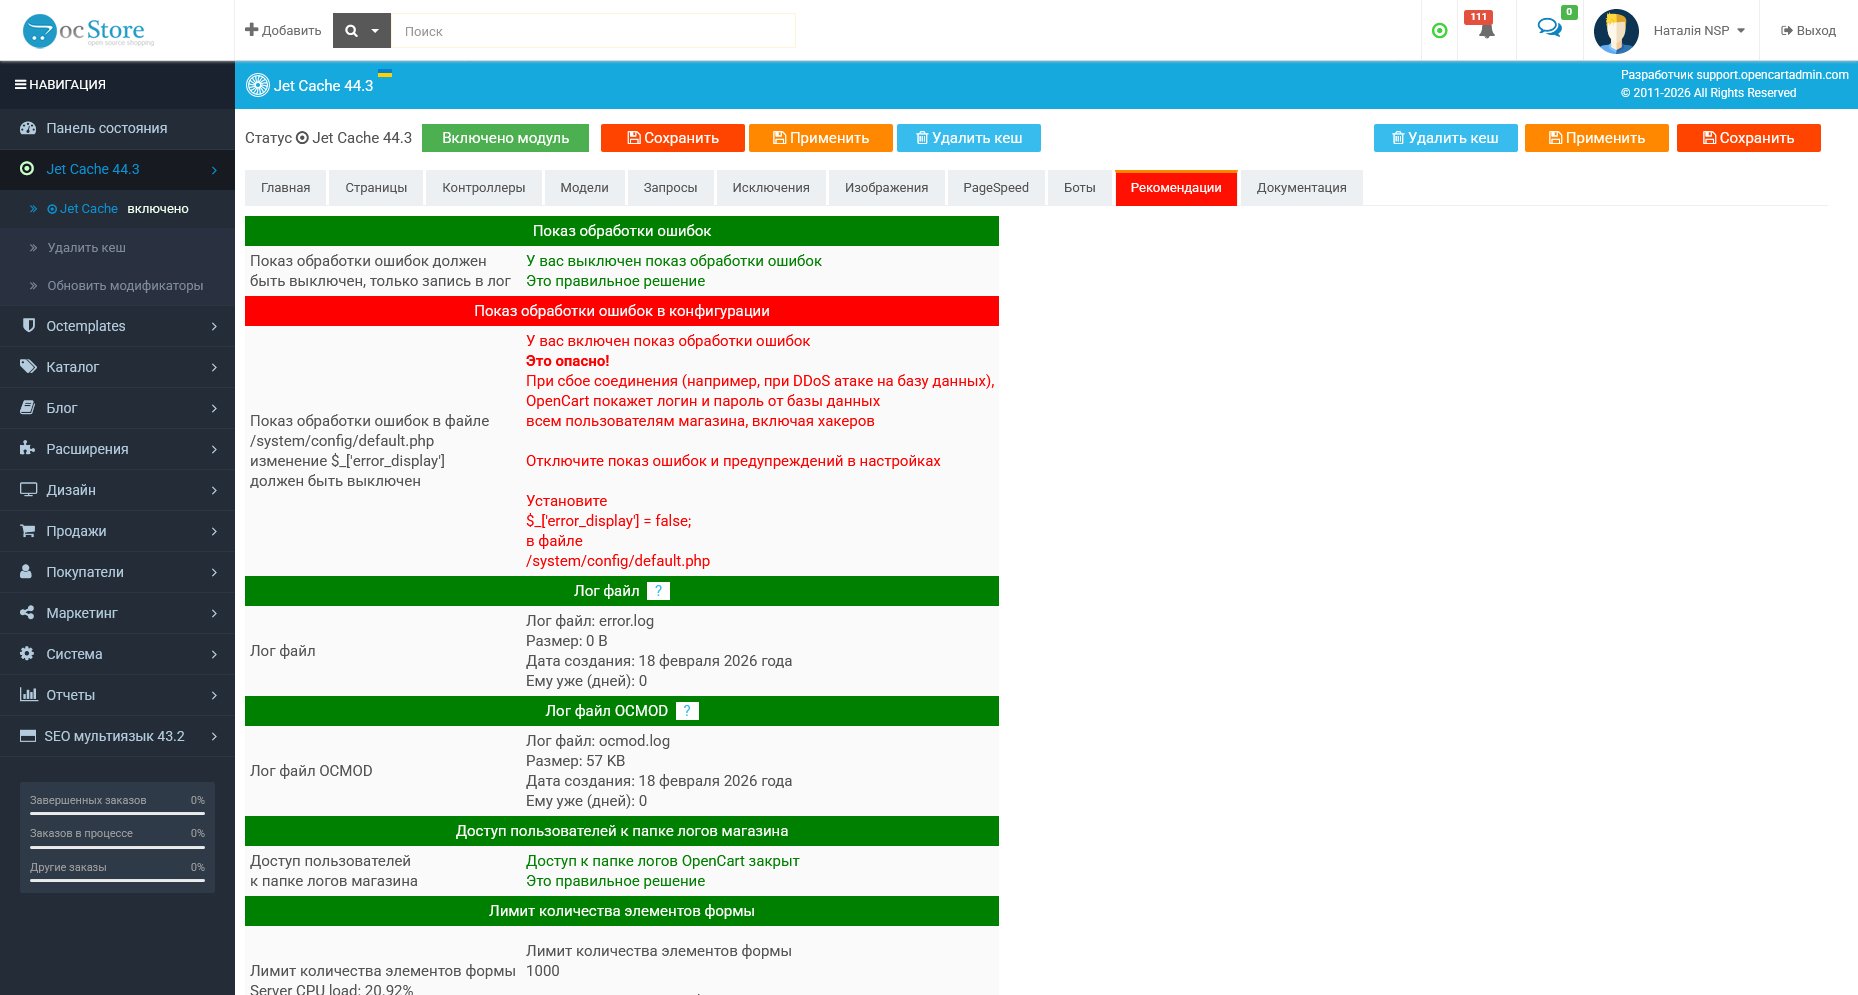Select the Рекомендации tab
1858x995 pixels.
tap(1176, 188)
